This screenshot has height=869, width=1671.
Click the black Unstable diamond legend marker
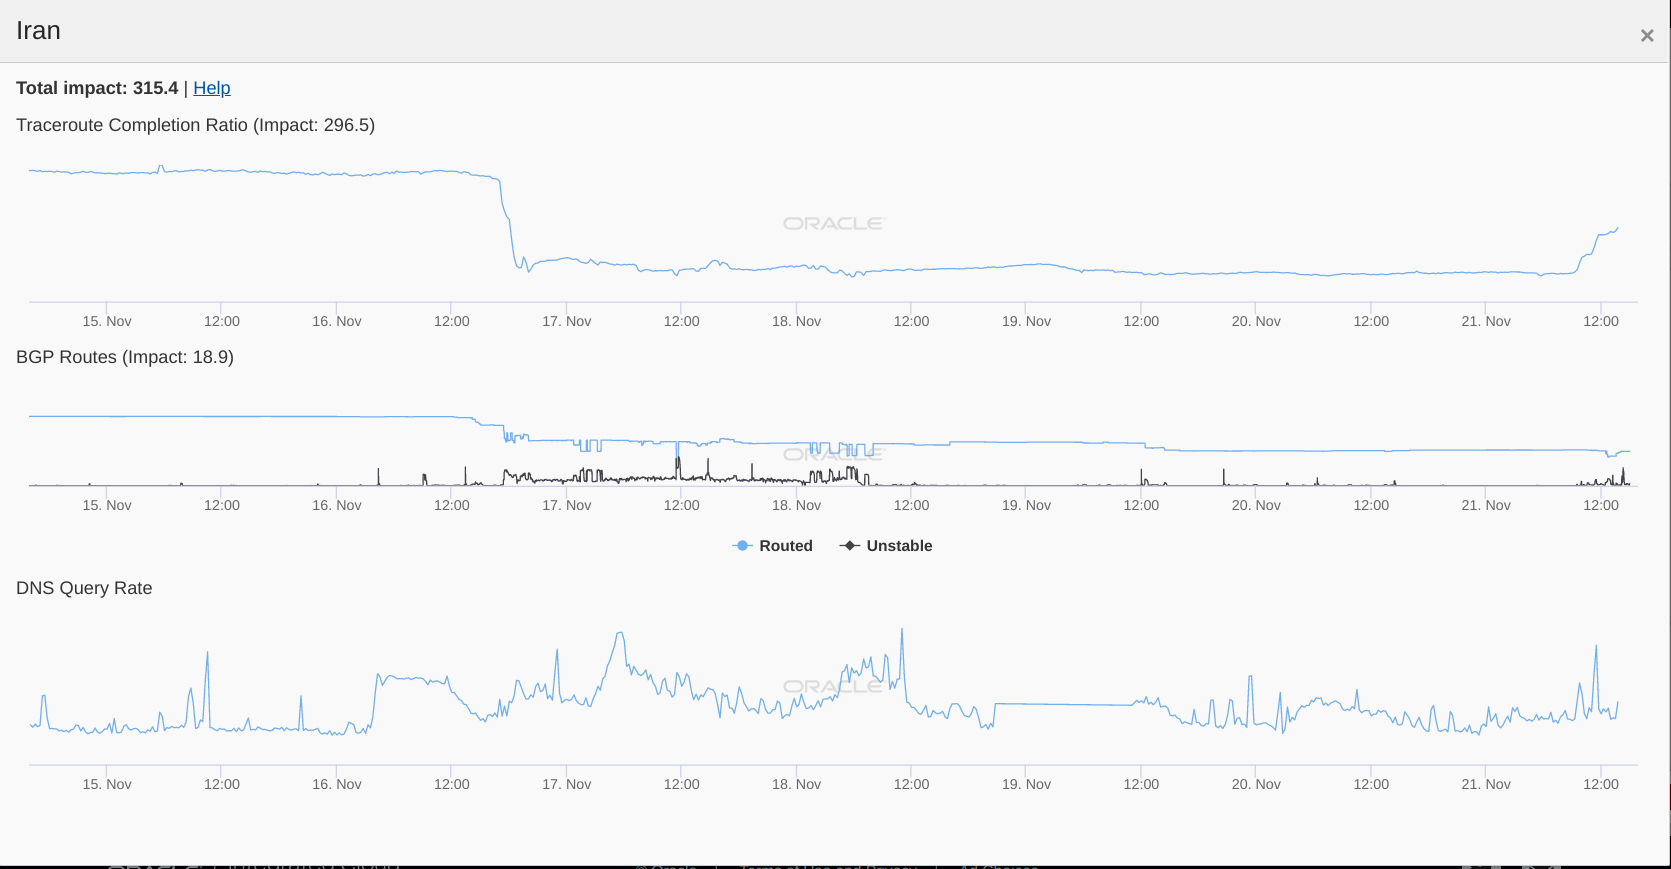pos(849,546)
